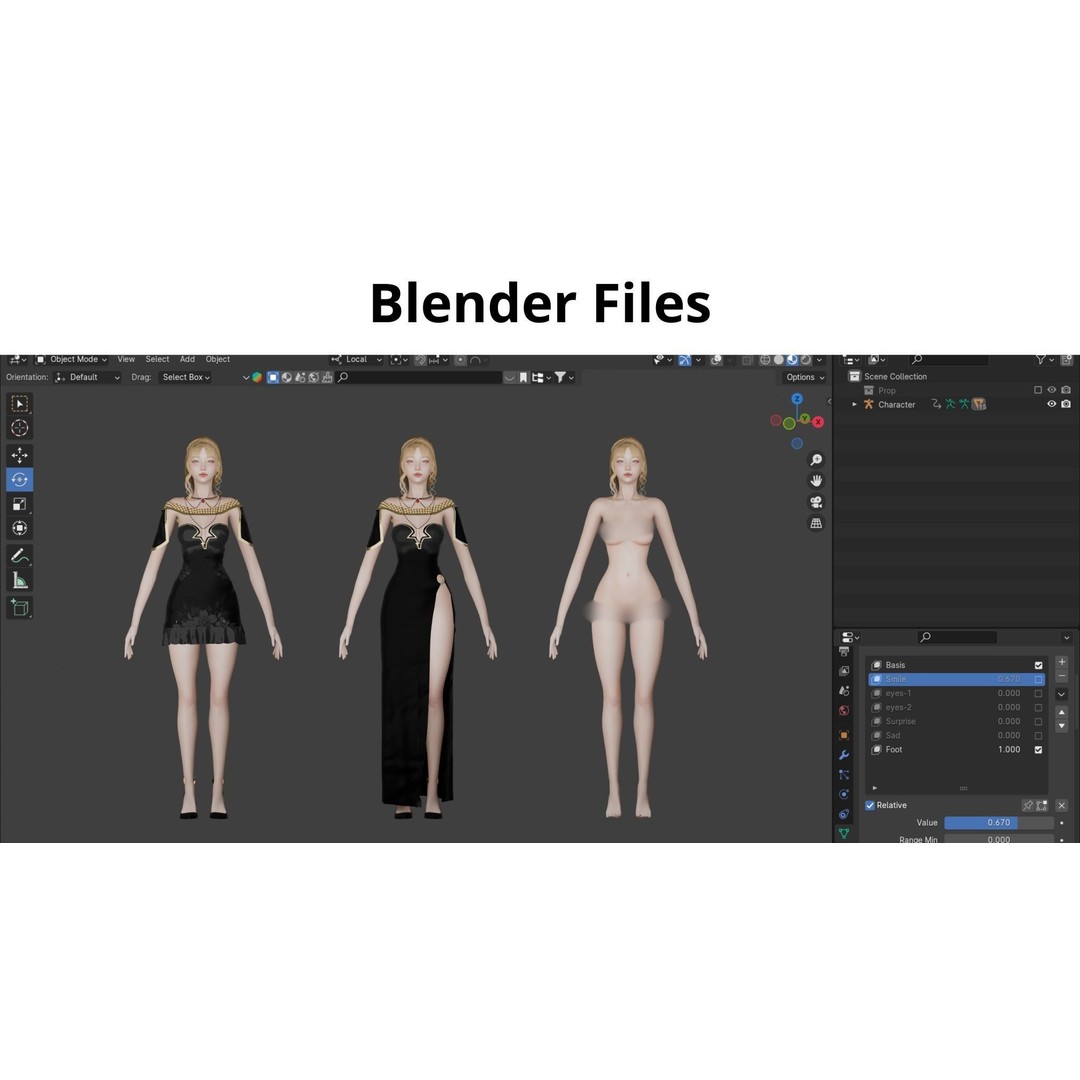Open the Local transform orientation dropdown
This screenshot has width=1080, height=1080.
pos(356,360)
